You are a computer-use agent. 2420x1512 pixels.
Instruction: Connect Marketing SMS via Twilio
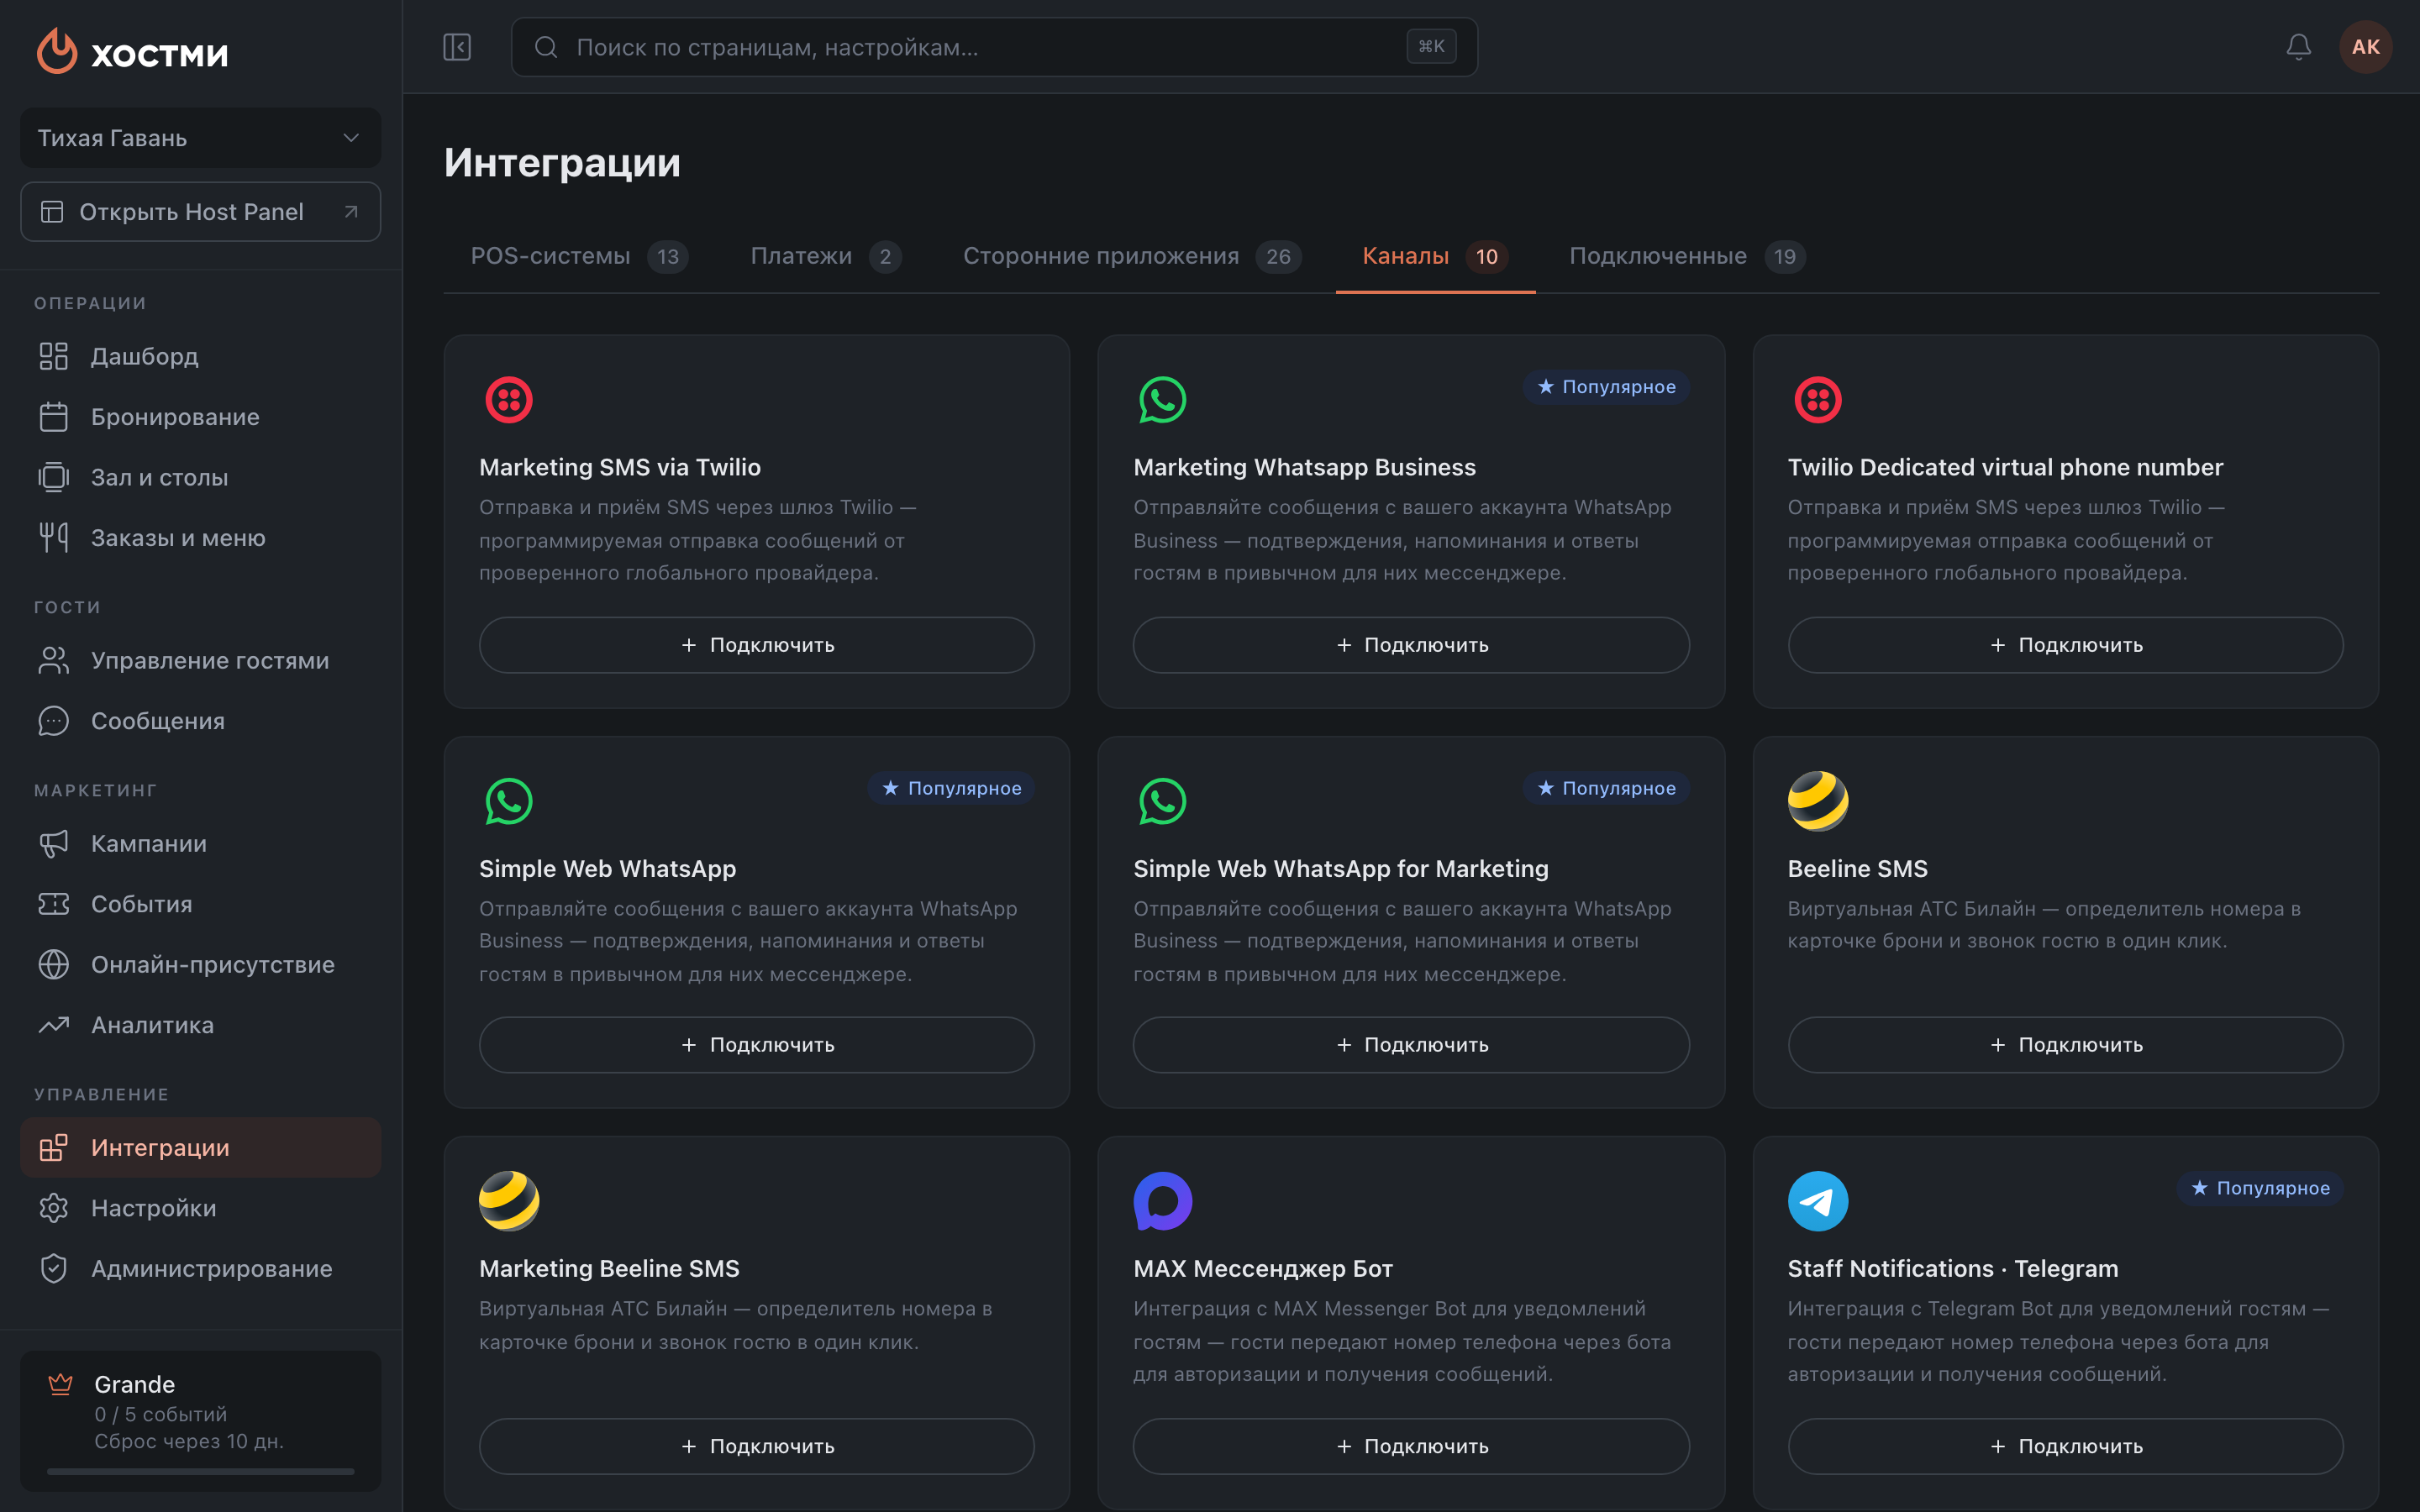pyautogui.click(x=756, y=645)
